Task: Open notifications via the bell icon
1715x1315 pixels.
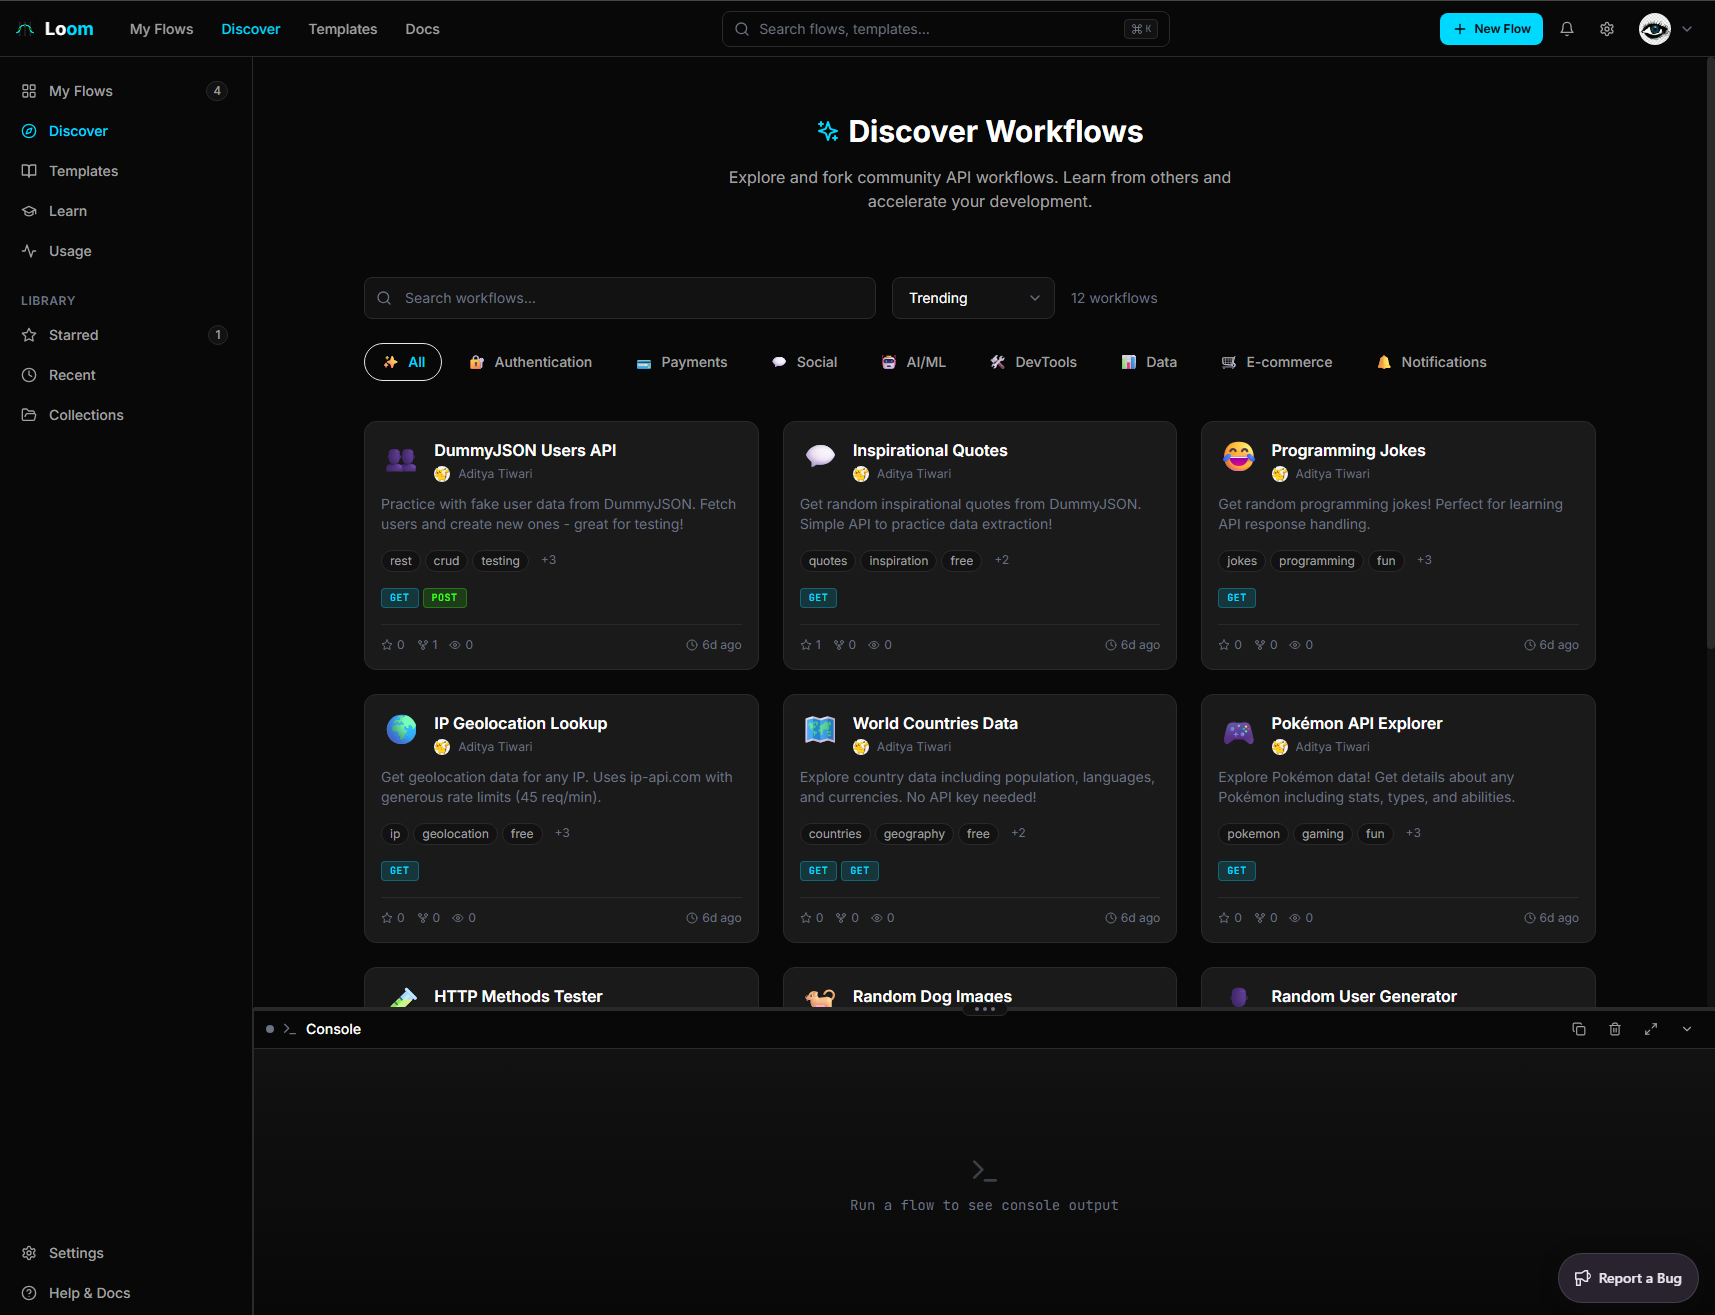Action: coord(1566,28)
